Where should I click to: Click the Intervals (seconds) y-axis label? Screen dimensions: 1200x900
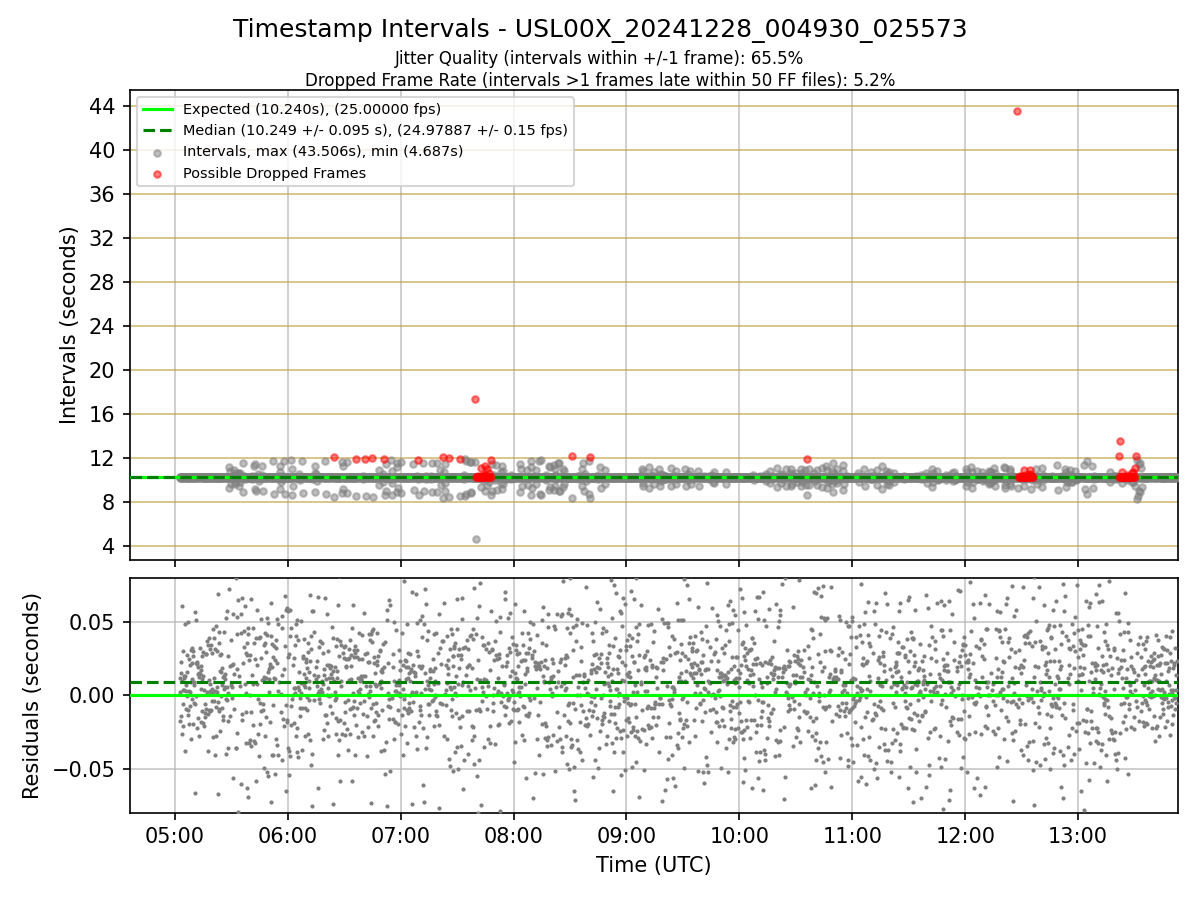coord(68,325)
